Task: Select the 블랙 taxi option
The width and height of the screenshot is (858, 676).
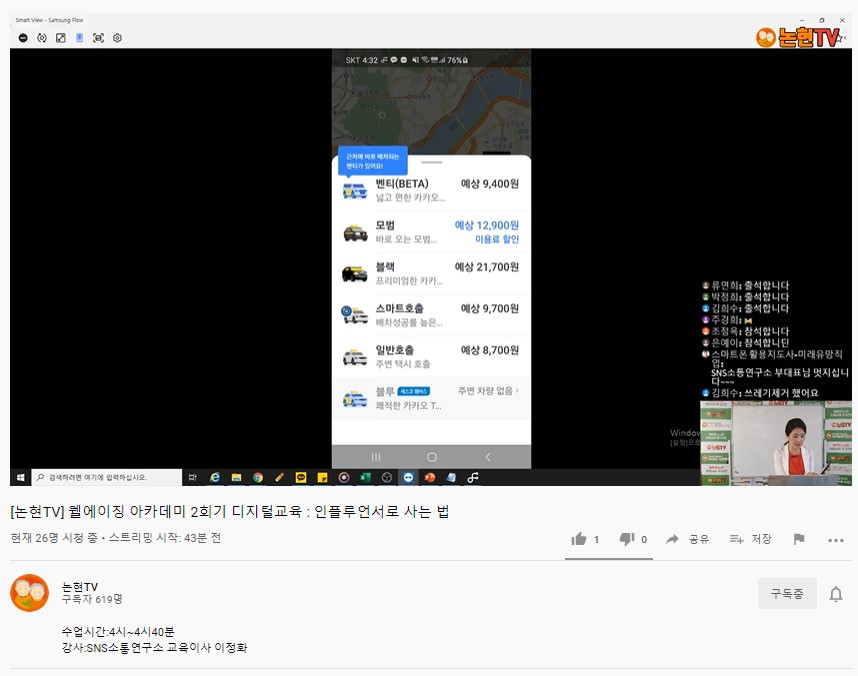Action: click(431, 274)
